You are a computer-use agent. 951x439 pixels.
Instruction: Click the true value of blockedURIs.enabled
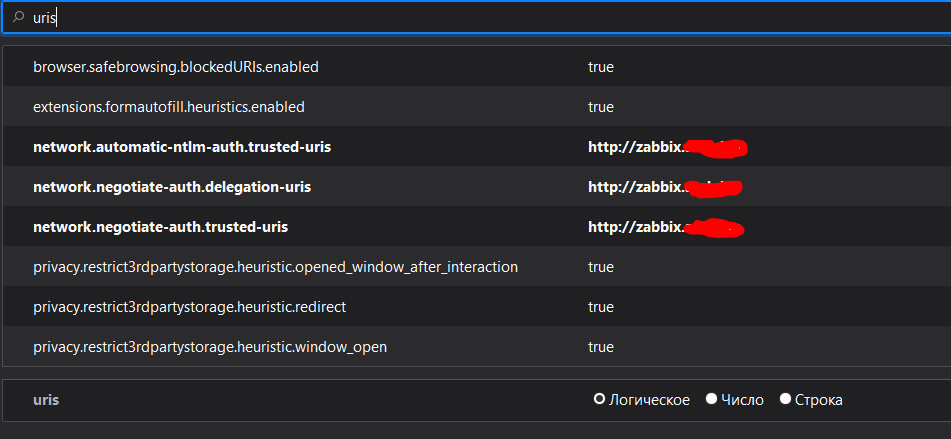point(601,67)
